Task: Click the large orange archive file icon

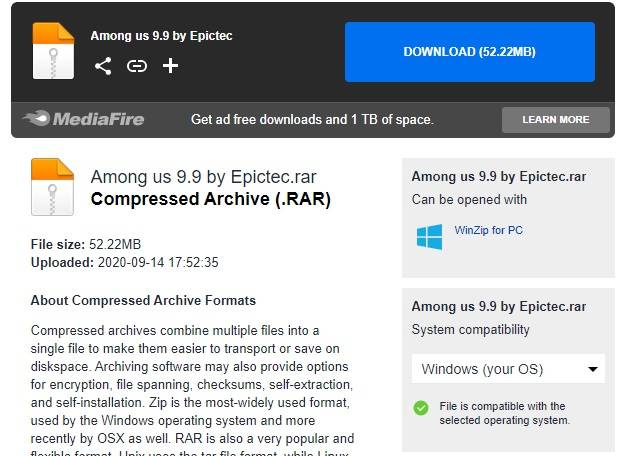Action: coord(52,187)
